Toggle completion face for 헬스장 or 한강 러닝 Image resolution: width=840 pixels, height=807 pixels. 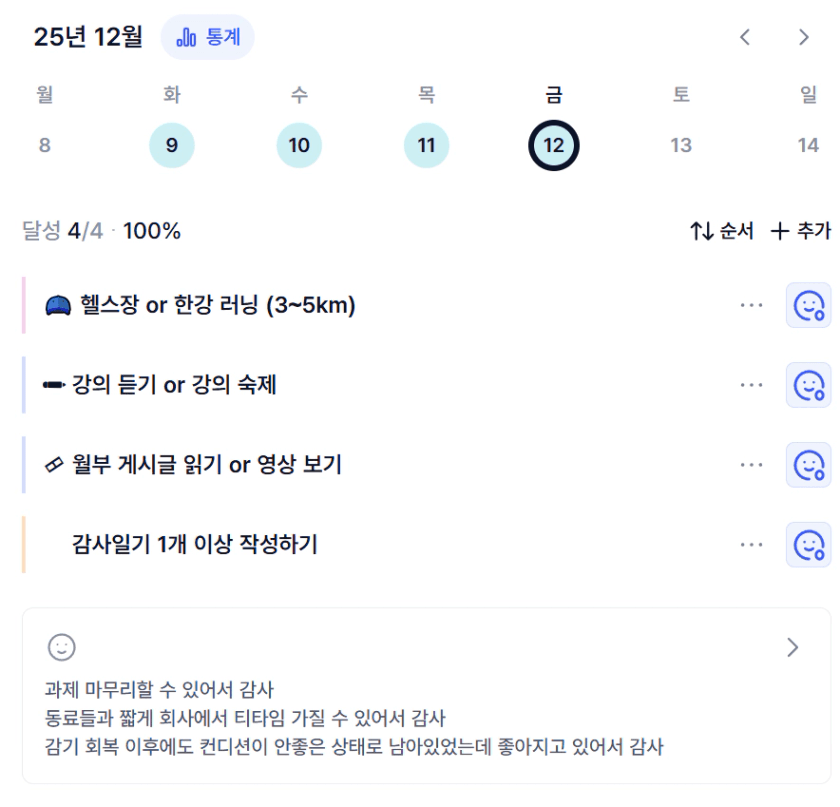point(808,305)
